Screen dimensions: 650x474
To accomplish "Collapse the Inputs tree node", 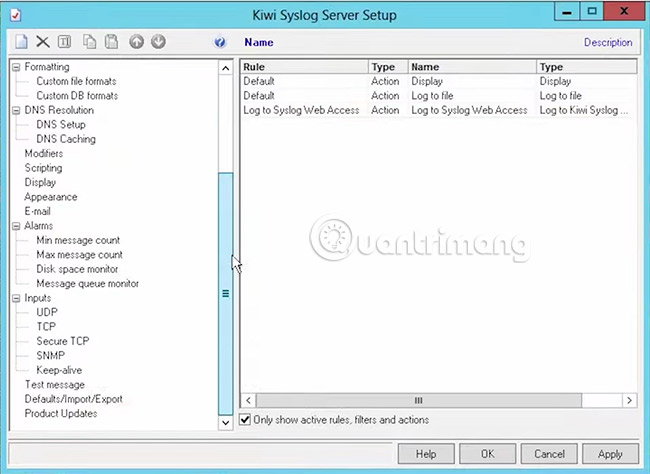I will click(x=16, y=298).
